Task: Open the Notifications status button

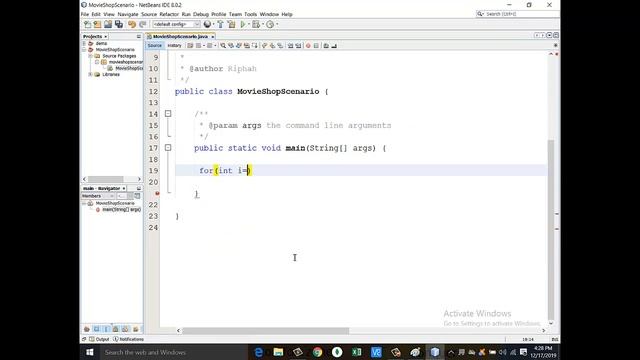Action: [129, 339]
